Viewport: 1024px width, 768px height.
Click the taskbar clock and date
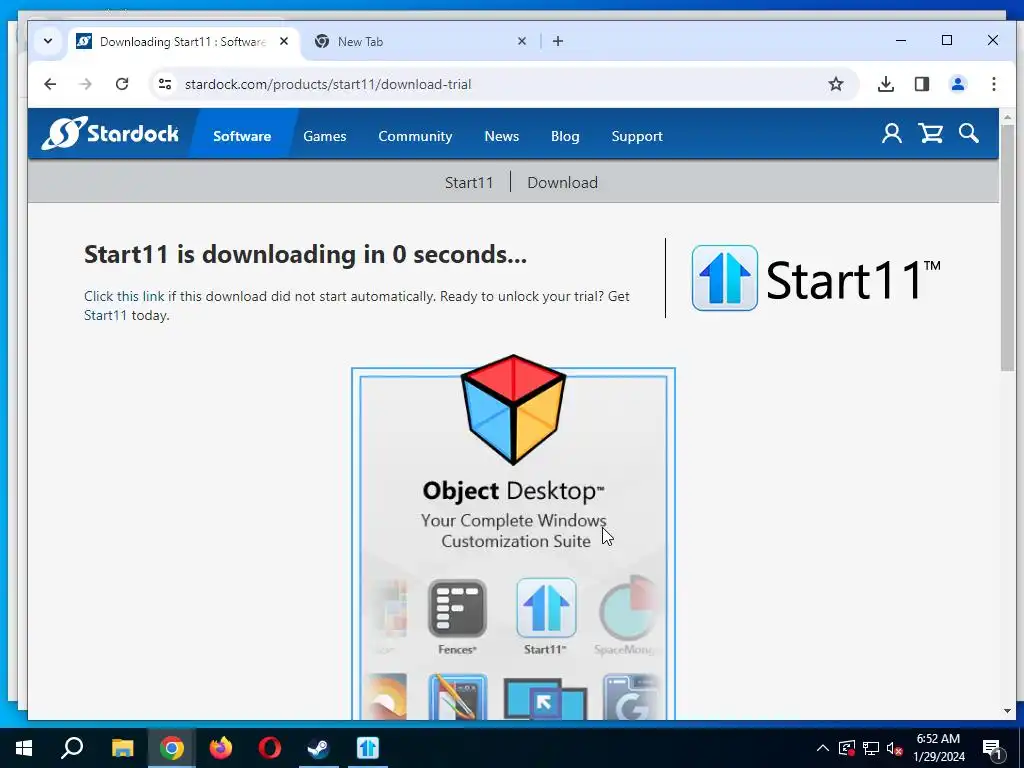coord(938,748)
